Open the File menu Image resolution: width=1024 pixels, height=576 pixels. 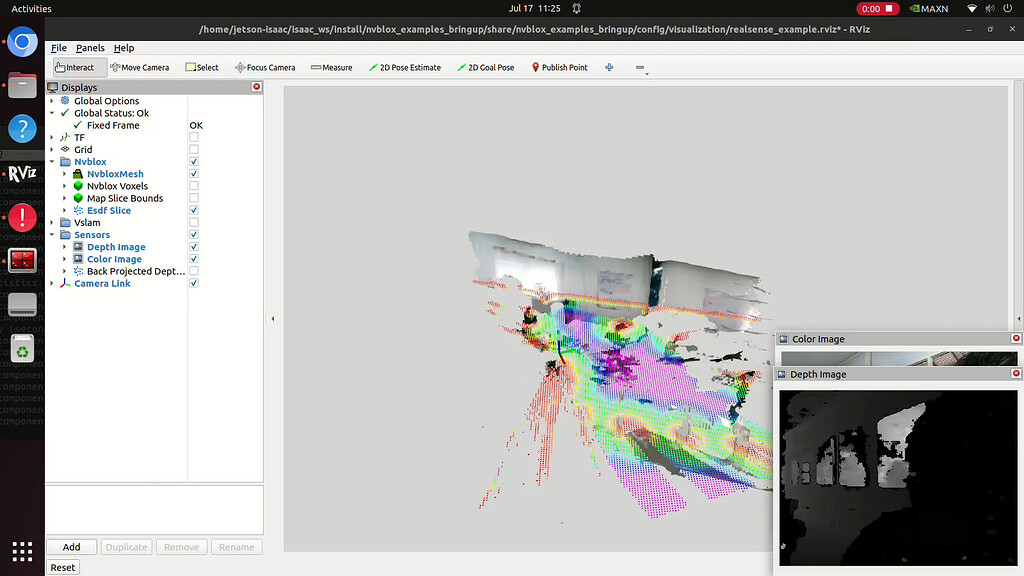[x=58, y=47]
